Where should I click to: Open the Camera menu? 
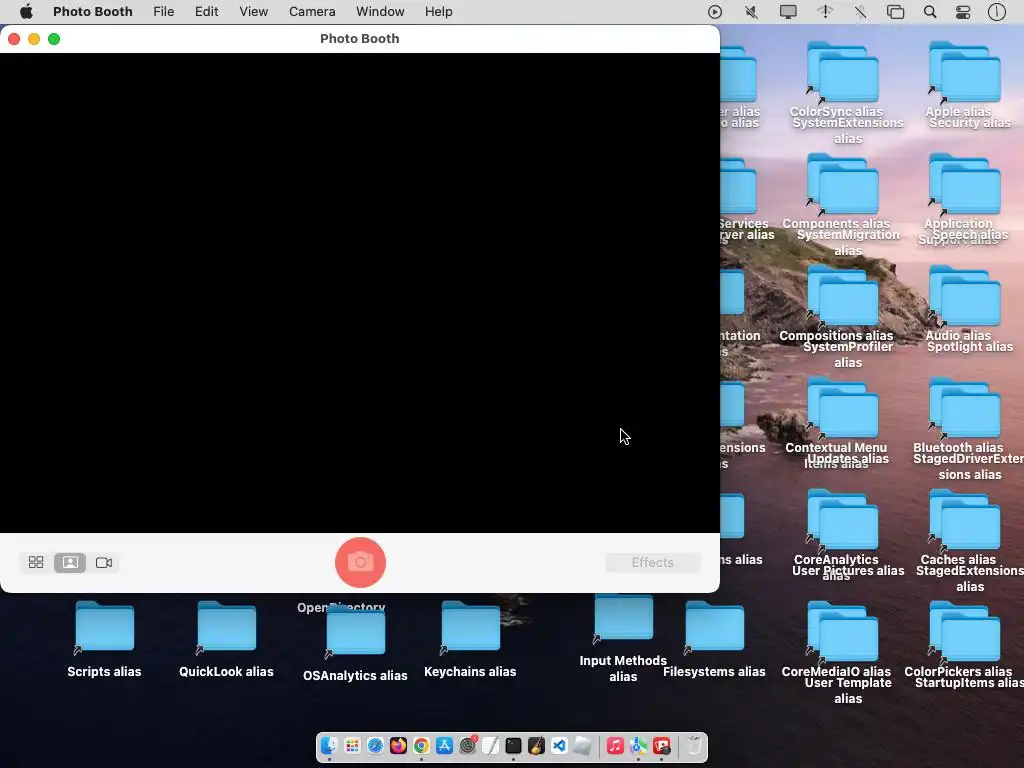(x=312, y=12)
